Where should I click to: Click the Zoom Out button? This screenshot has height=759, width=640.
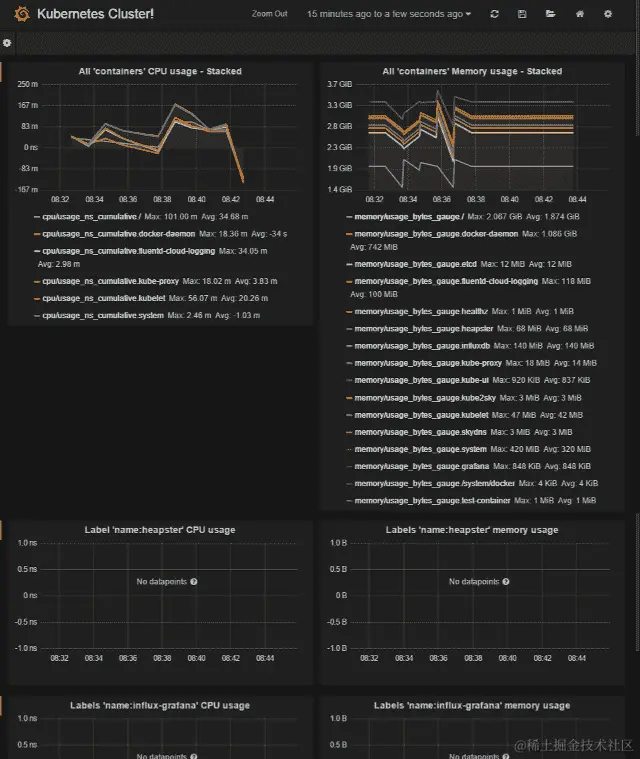[269, 14]
